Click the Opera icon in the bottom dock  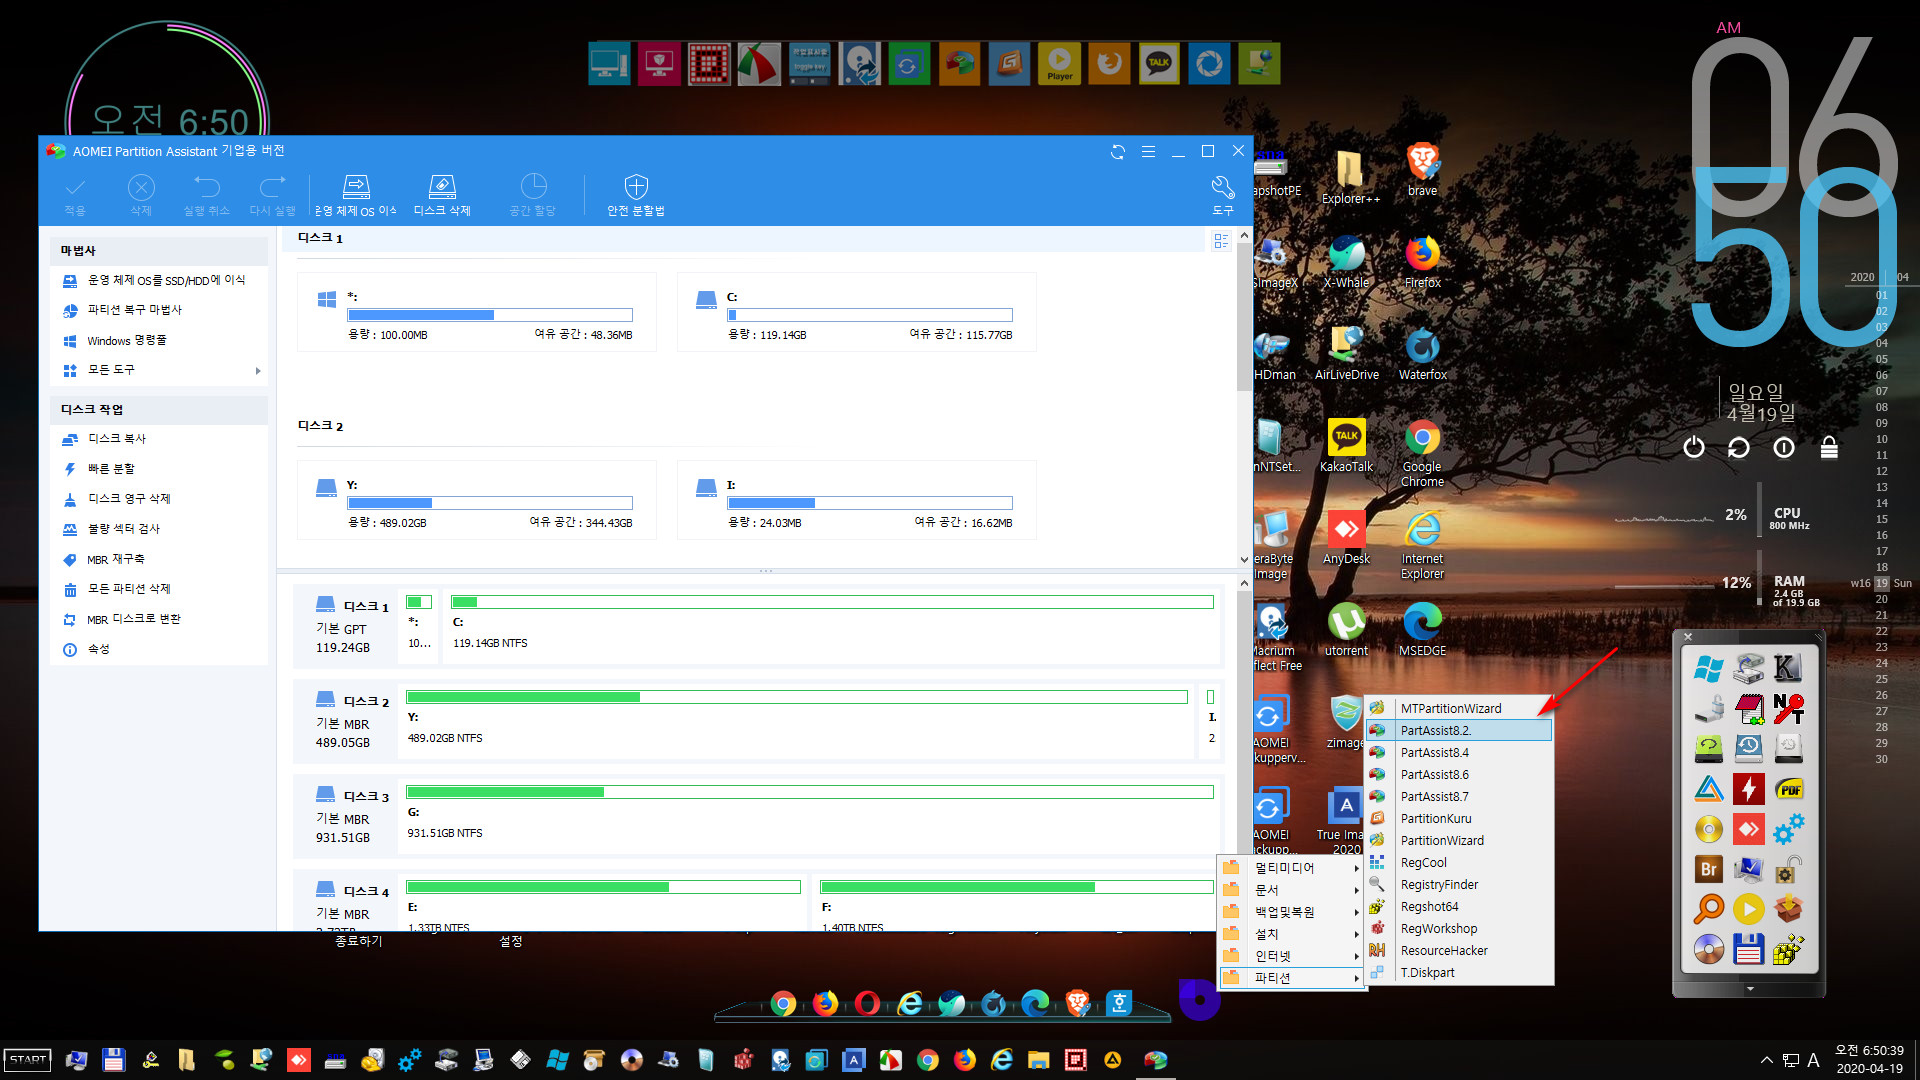click(867, 1002)
